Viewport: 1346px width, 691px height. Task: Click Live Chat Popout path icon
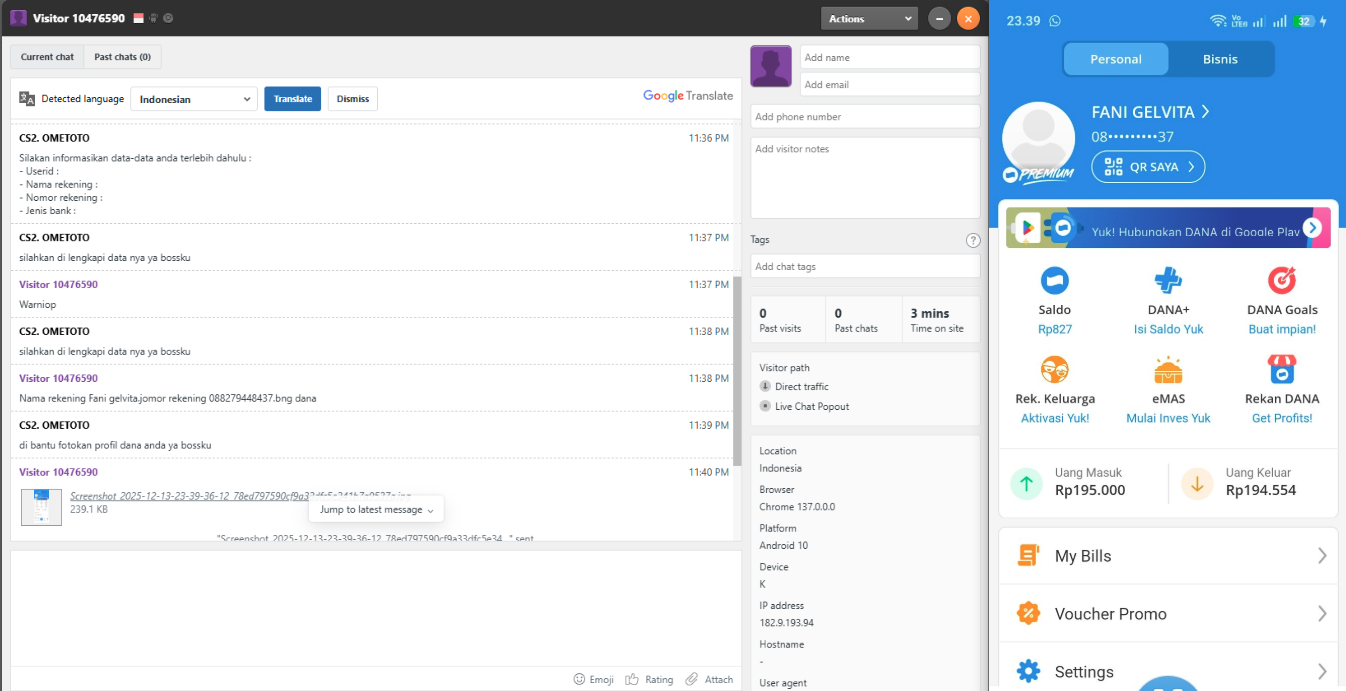pos(765,406)
